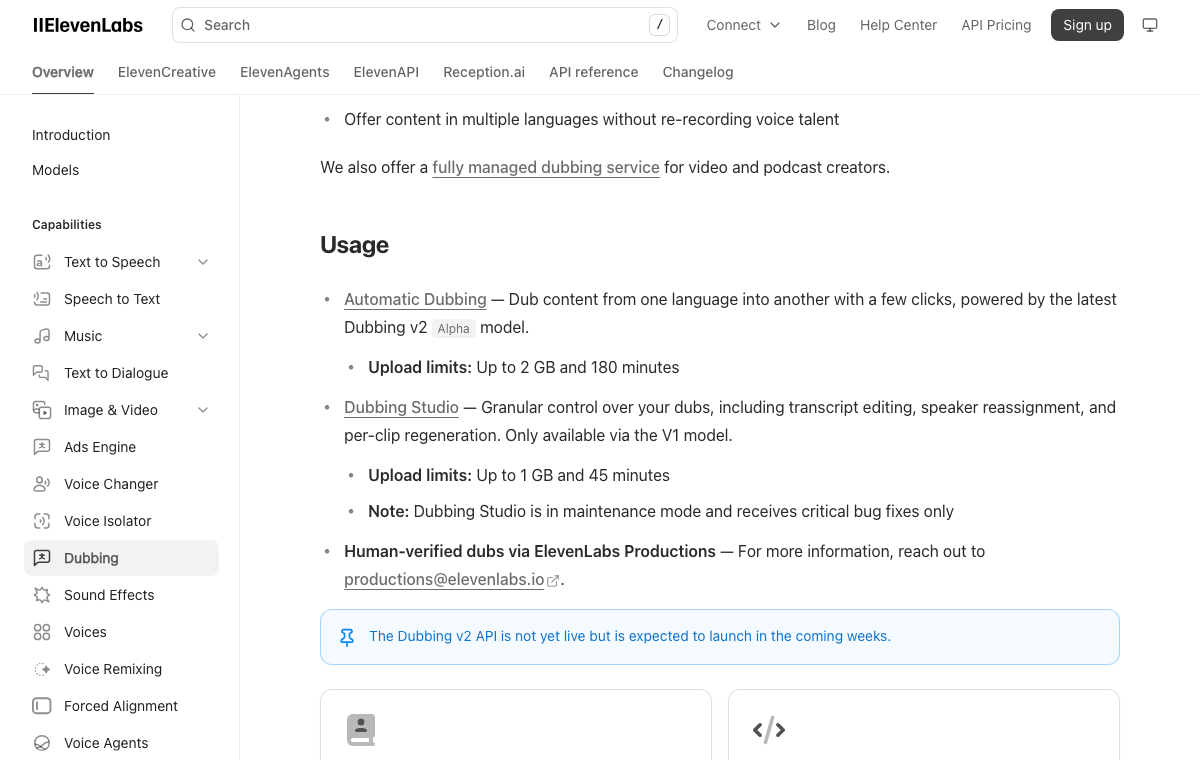Open the Reception.ai tab

pos(484,72)
